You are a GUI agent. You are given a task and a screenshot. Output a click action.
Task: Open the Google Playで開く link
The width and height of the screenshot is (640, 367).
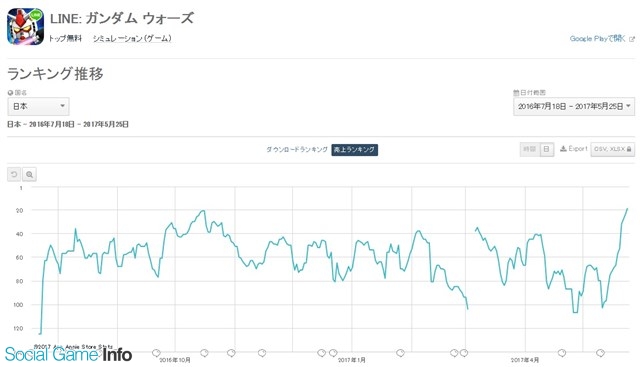[x=598, y=39]
